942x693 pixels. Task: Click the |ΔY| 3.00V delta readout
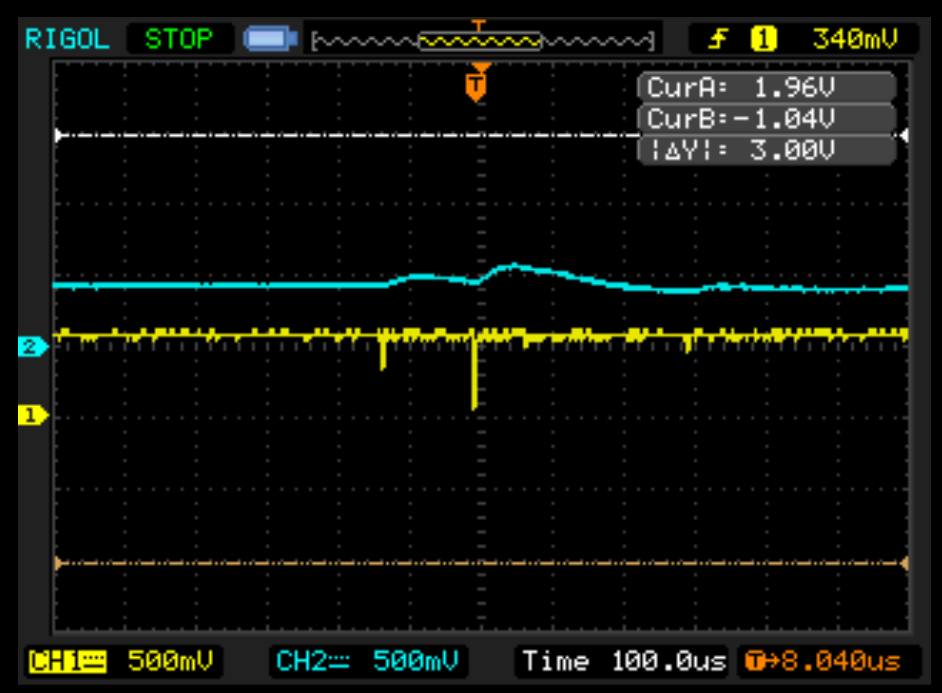coord(766,151)
